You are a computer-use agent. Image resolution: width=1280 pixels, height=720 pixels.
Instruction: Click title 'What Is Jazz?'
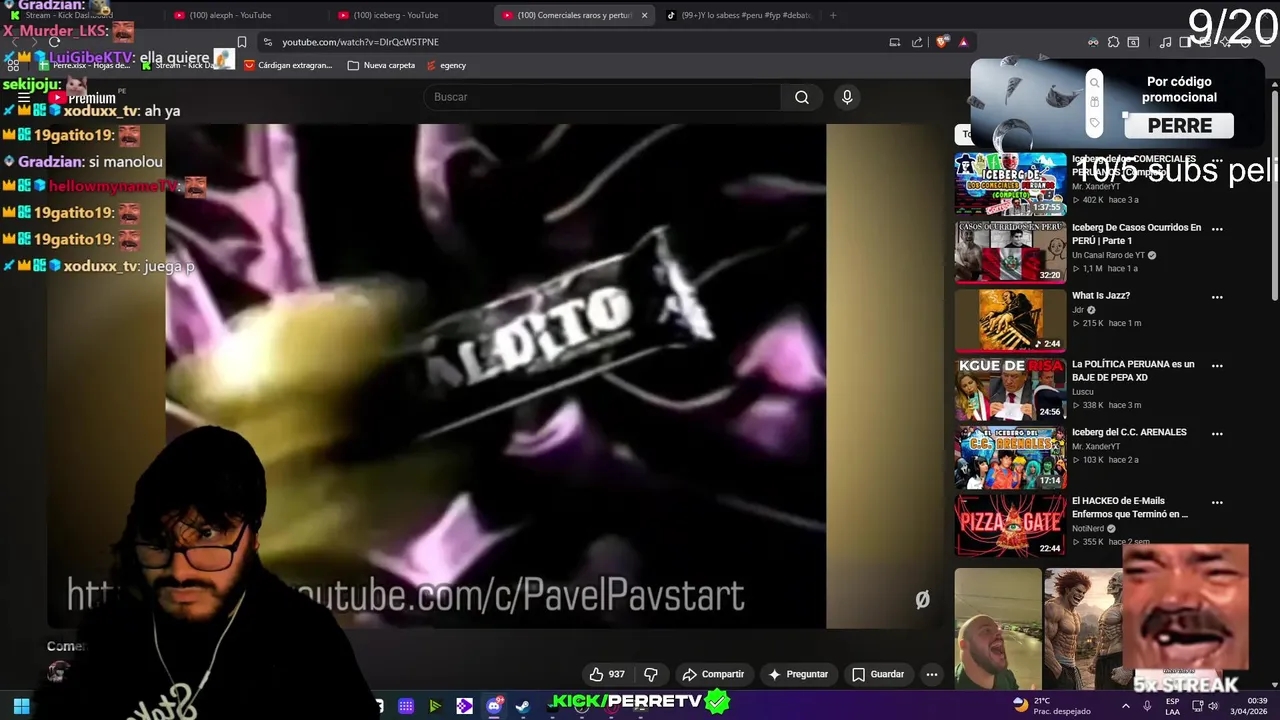click(1101, 296)
